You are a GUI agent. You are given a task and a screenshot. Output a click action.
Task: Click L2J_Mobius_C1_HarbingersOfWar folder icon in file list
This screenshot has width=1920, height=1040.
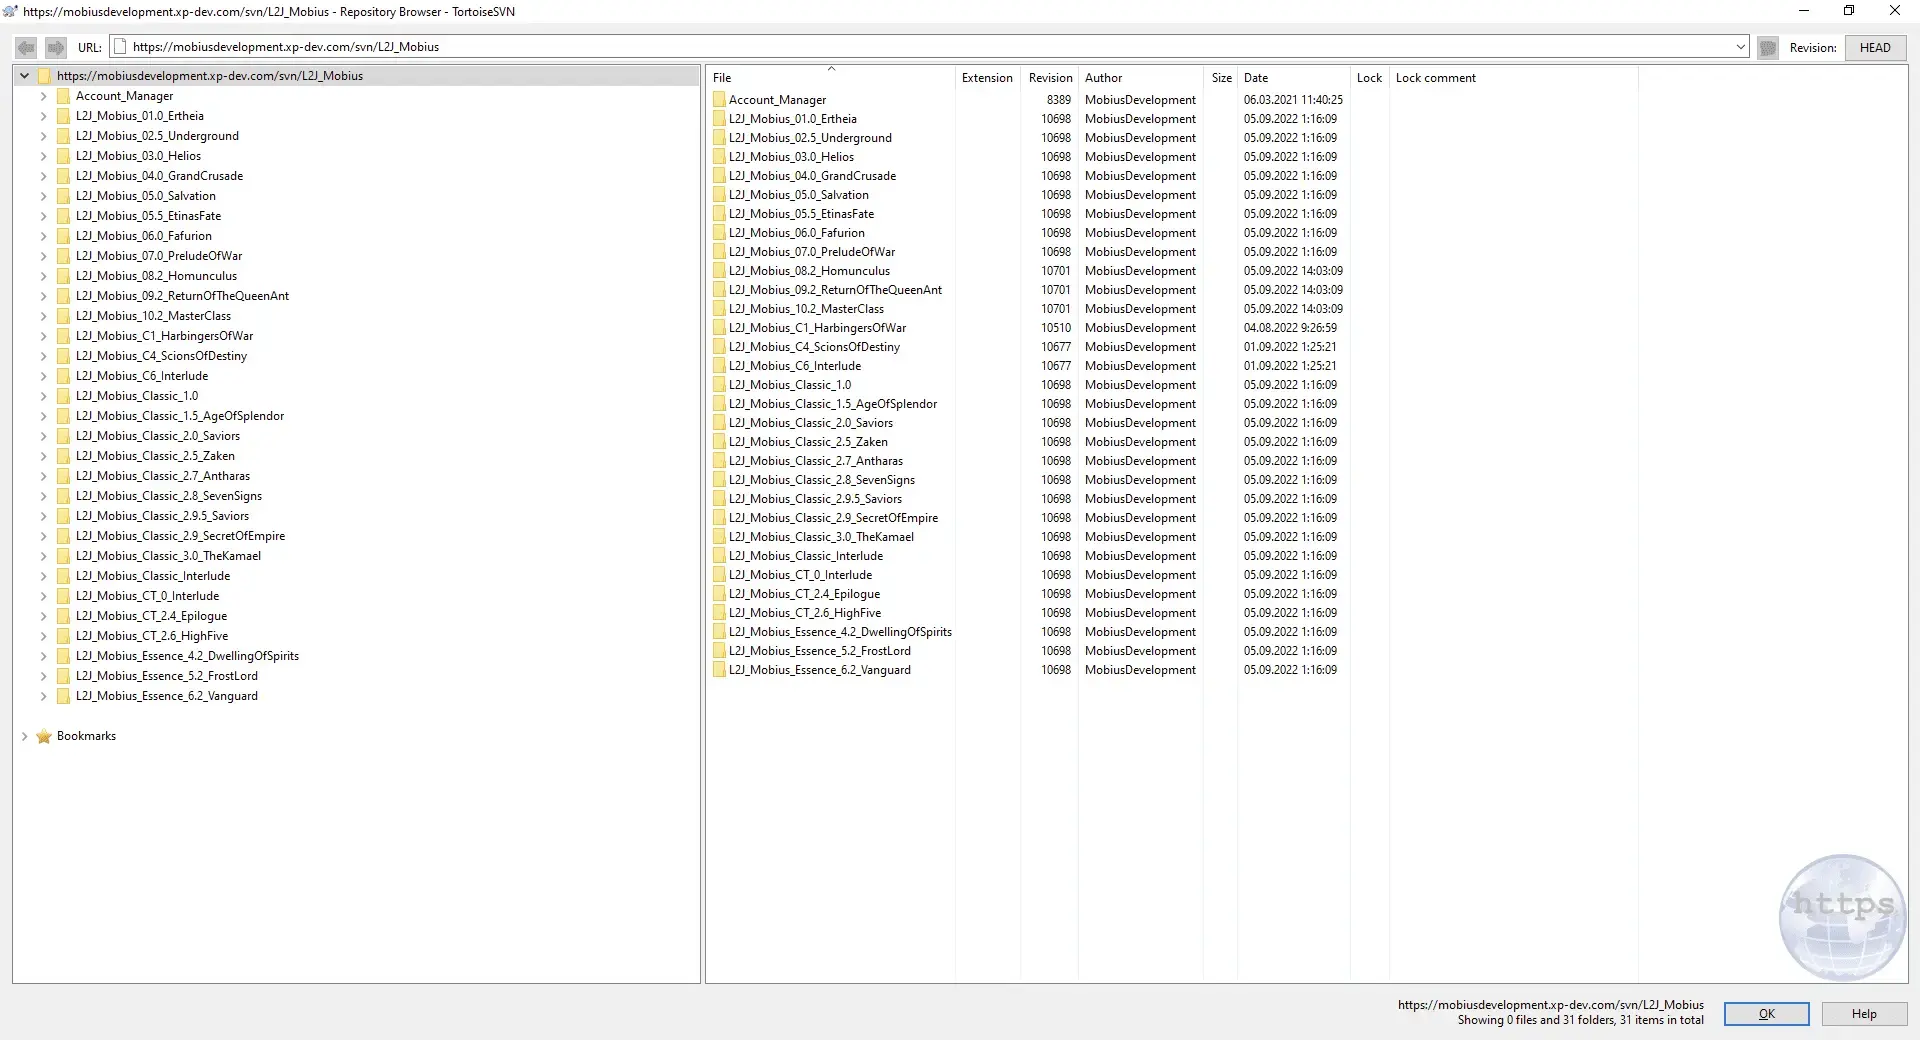click(719, 328)
